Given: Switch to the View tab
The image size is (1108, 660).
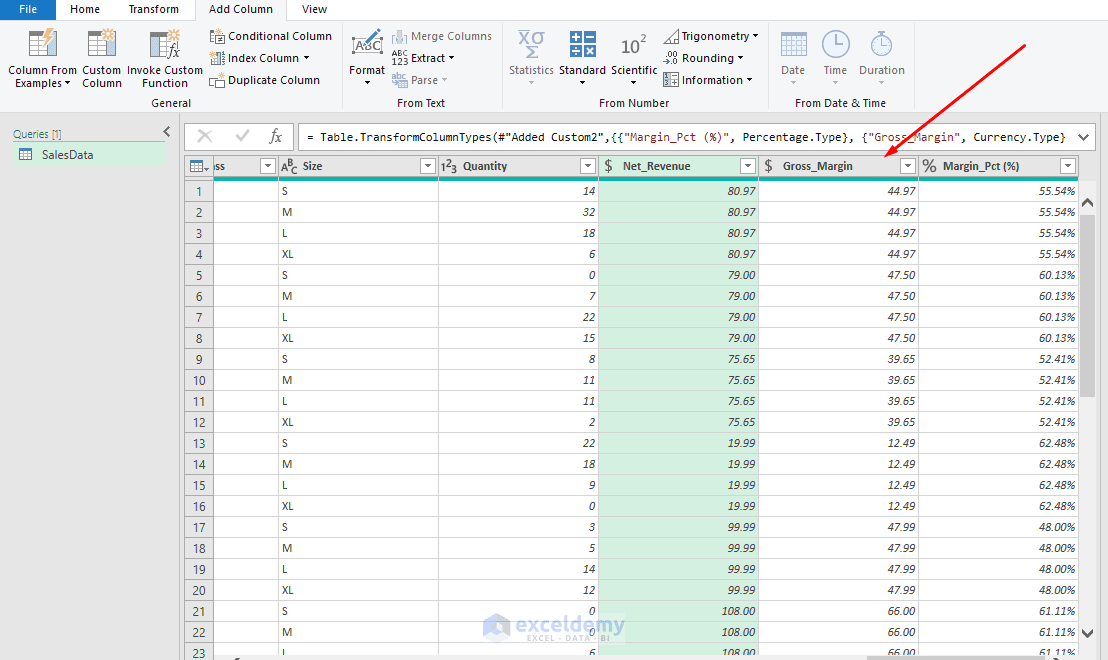Looking at the screenshot, I should pyautogui.click(x=314, y=9).
